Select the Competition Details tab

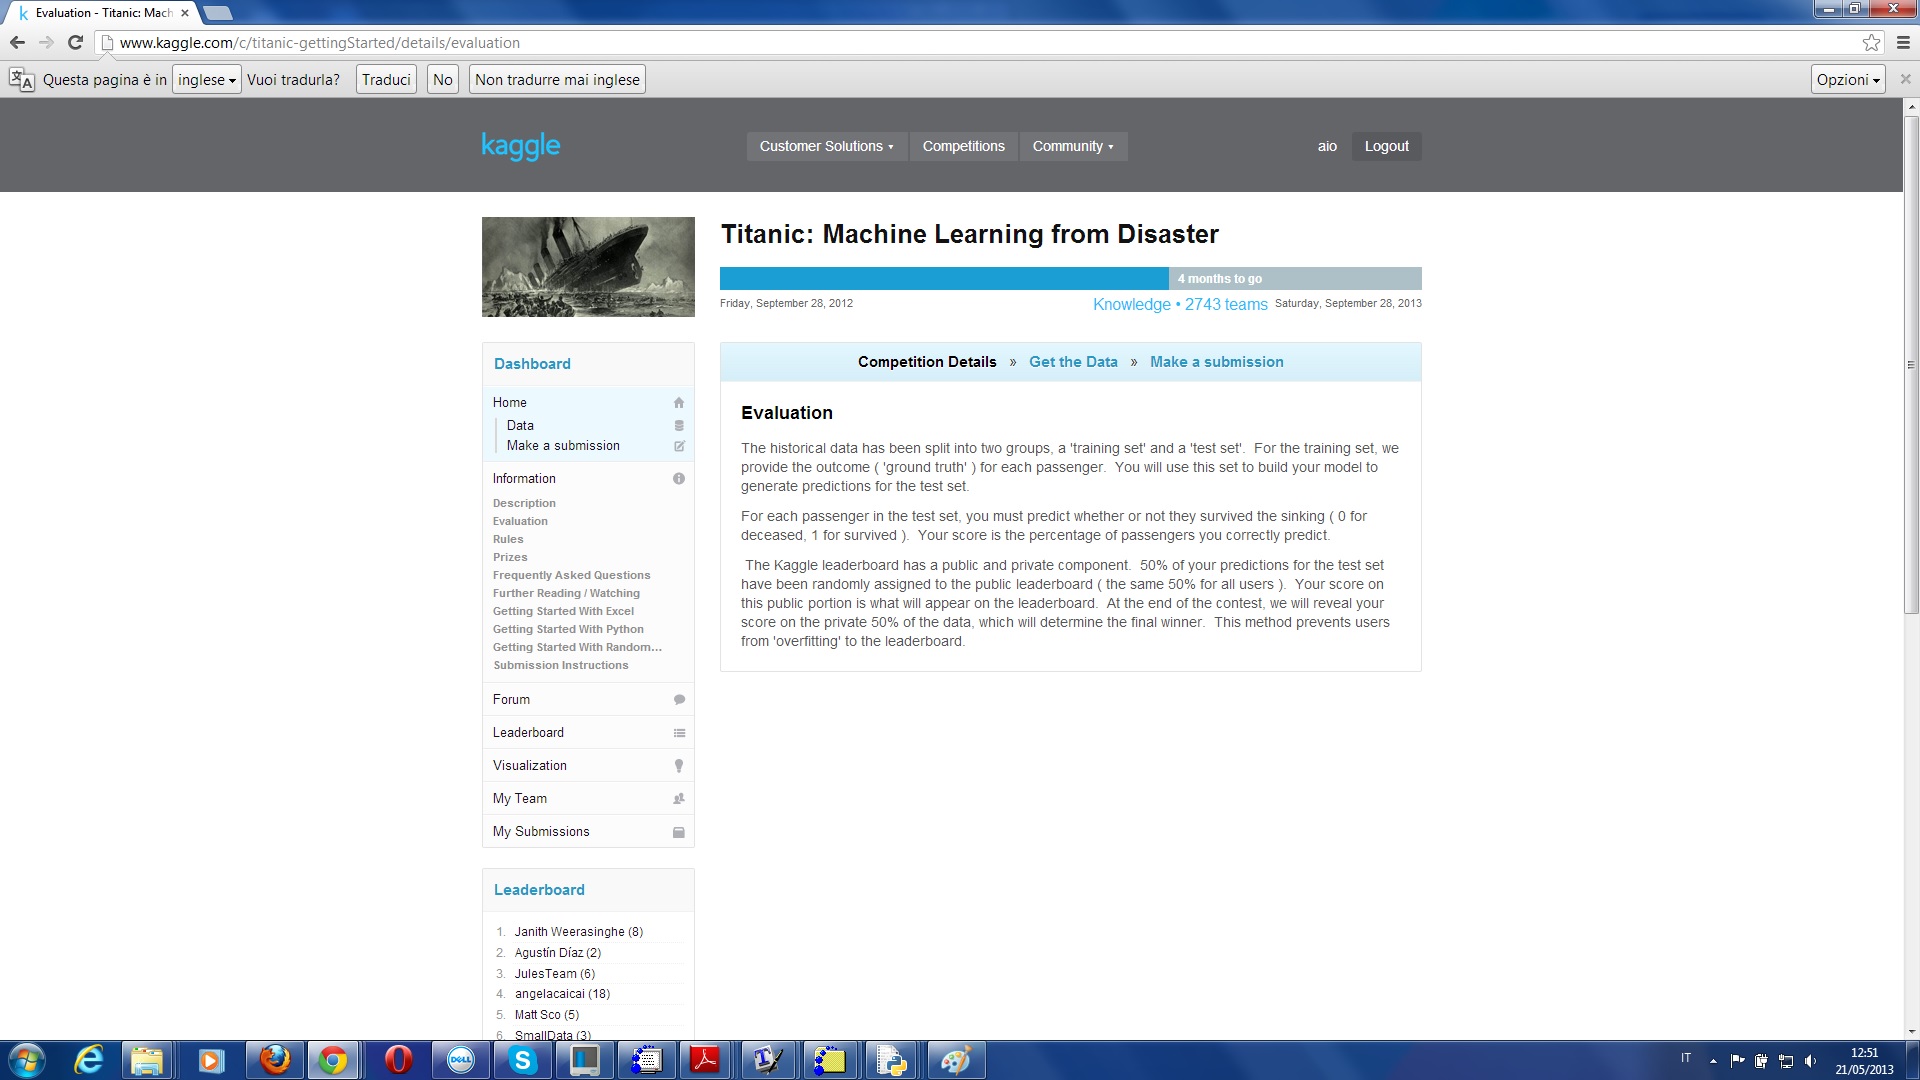(x=927, y=362)
